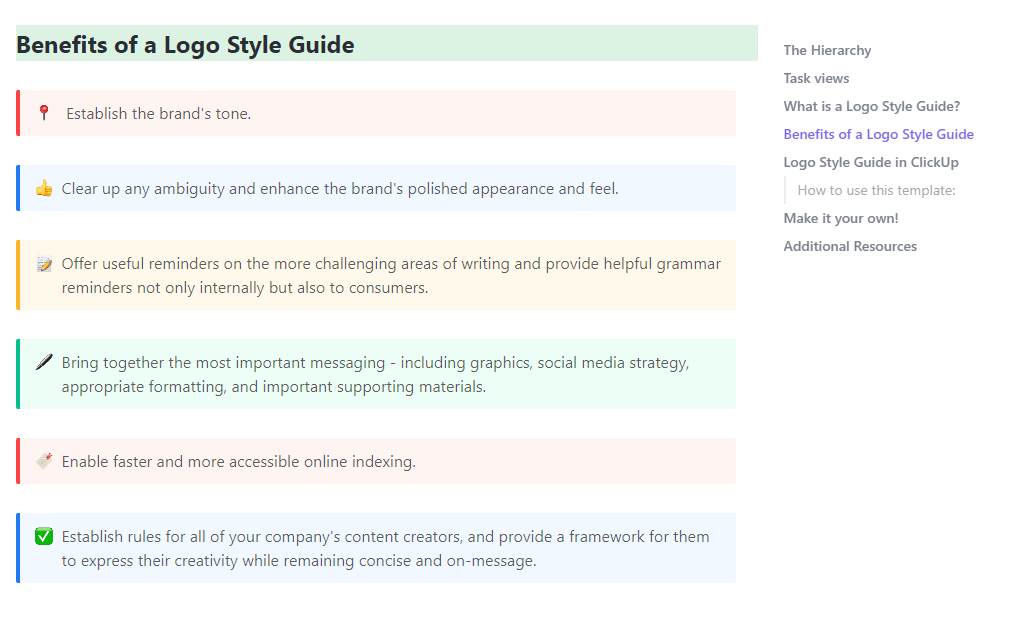Open Task views in outline
The width and height of the screenshot is (1014, 617).
pos(816,78)
